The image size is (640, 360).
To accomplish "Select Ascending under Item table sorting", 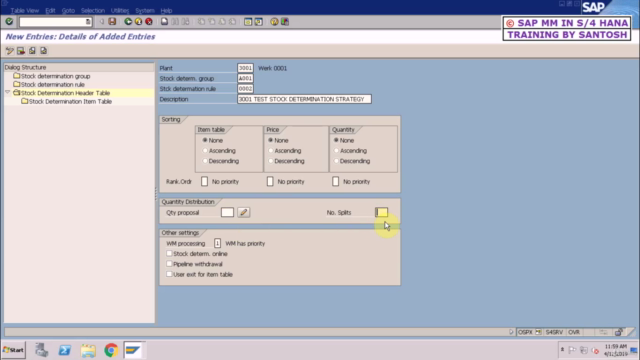I will point(205,151).
